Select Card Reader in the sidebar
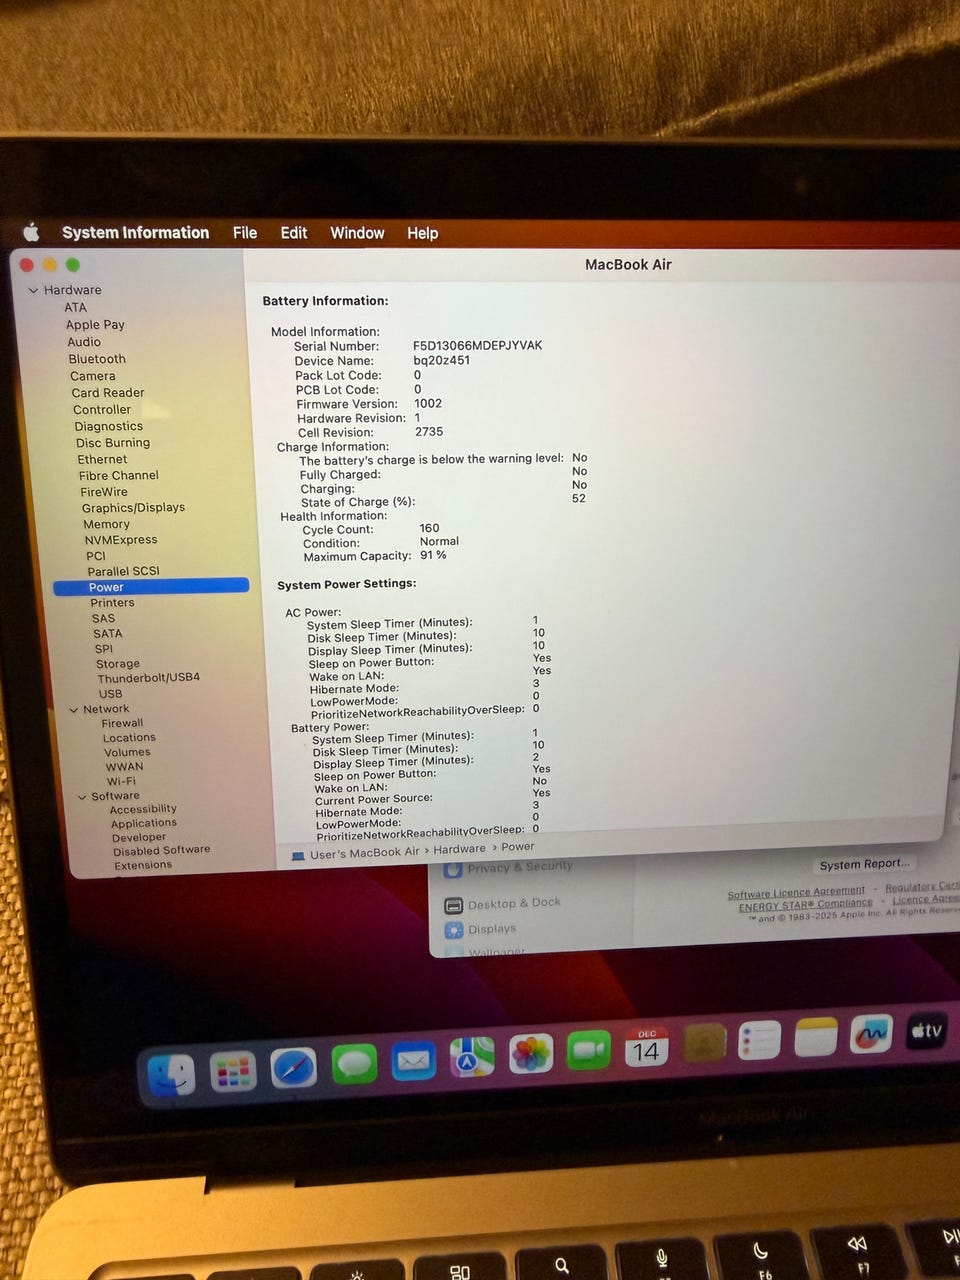The width and height of the screenshot is (960, 1280). [108, 393]
